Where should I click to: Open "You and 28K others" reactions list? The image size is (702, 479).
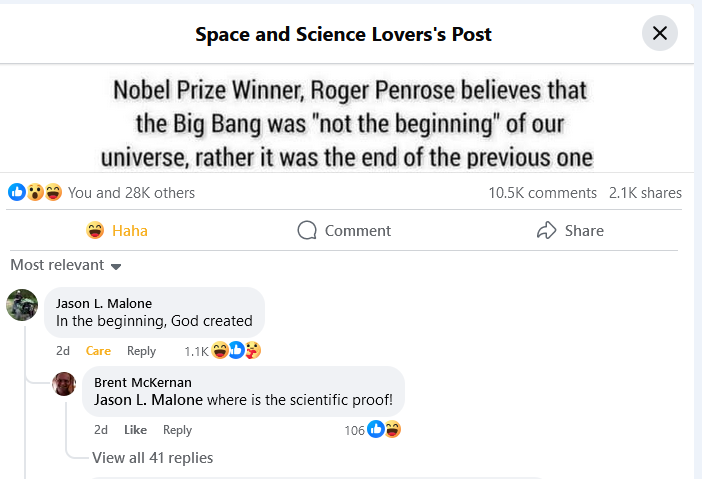131,193
